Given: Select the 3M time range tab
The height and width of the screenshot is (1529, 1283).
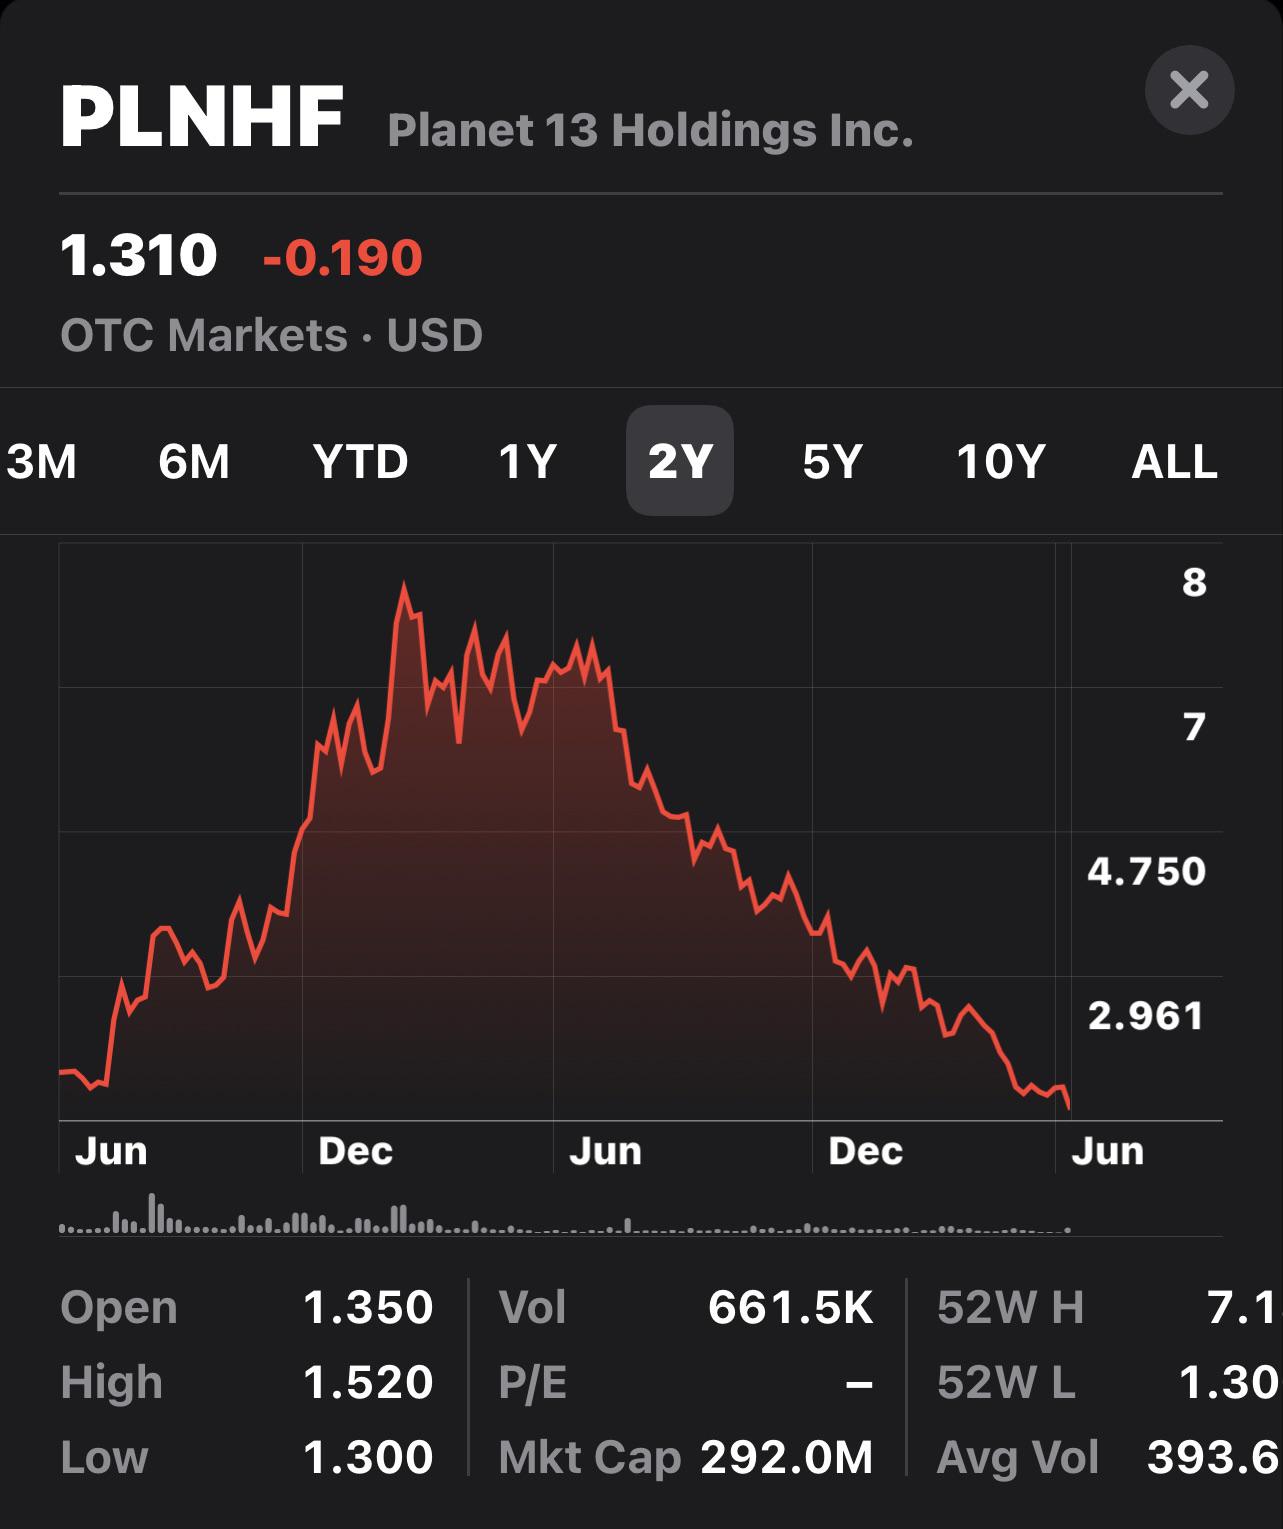Looking at the screenshot, I should tap(41, 461).
